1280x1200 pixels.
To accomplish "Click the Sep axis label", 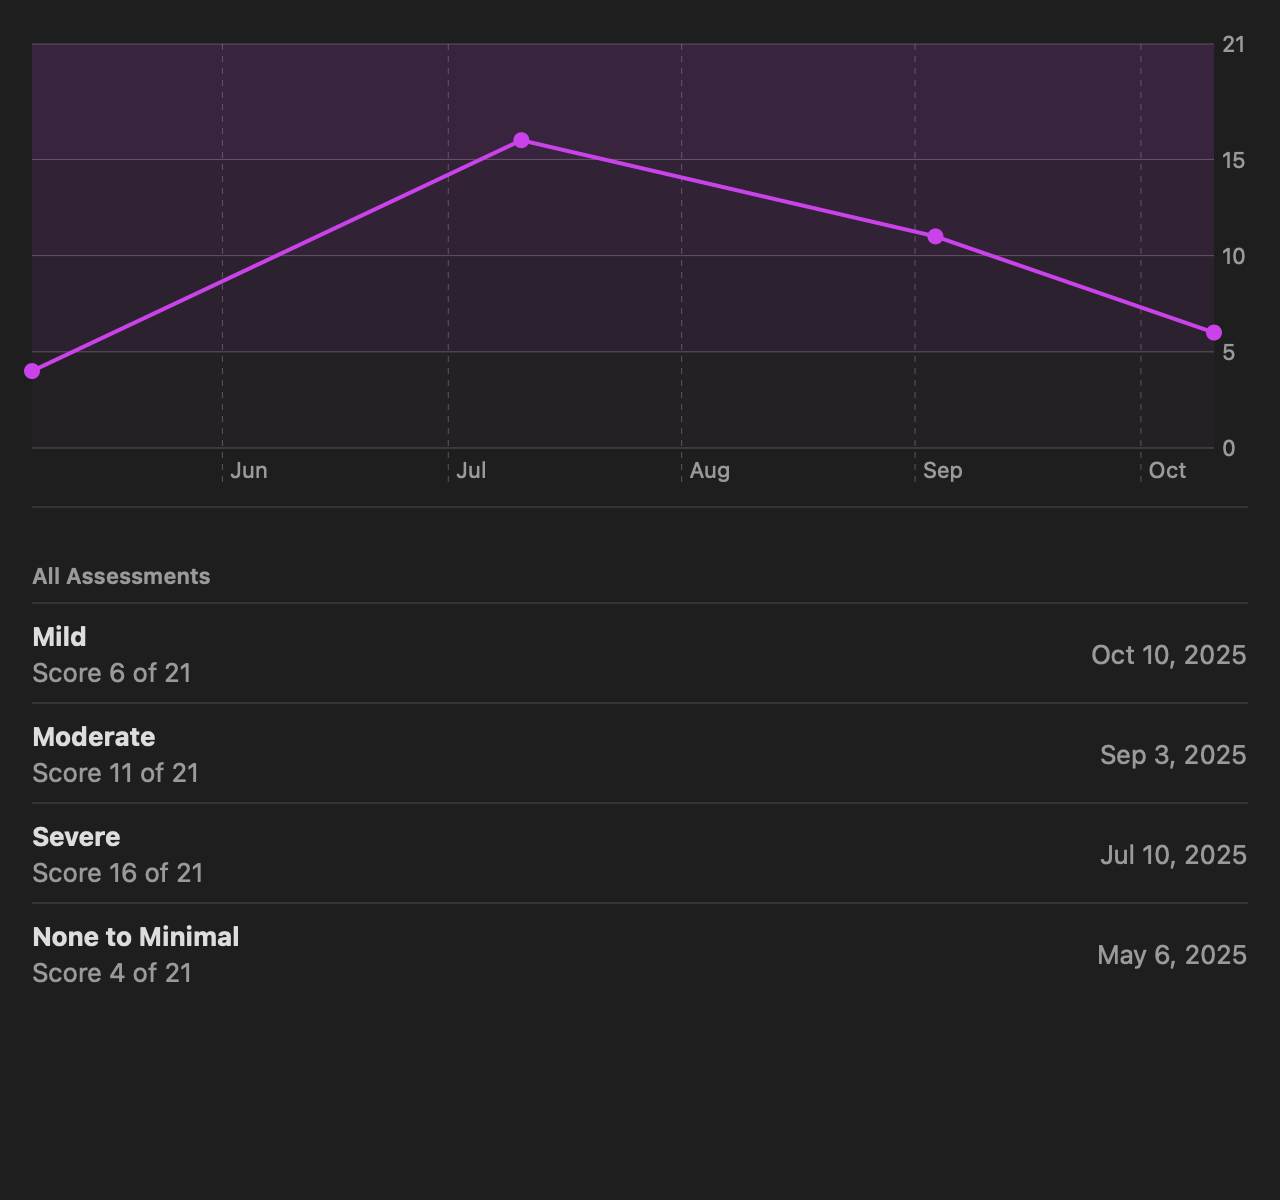I will [943, 470].
